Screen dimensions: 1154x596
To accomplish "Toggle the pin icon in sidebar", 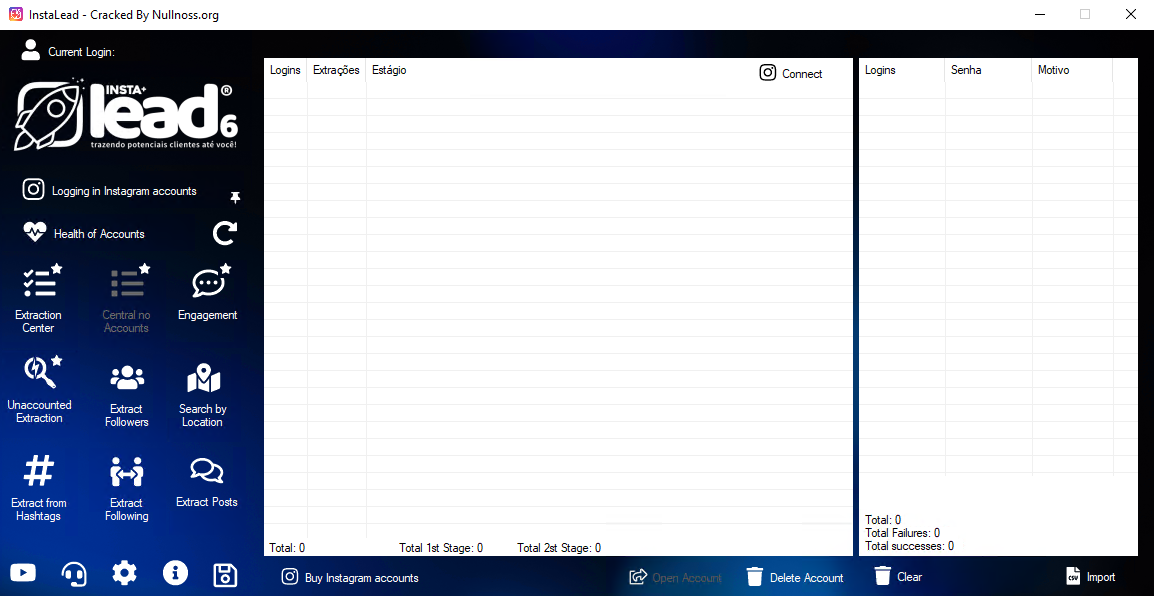I will click(x=236, y=197).
